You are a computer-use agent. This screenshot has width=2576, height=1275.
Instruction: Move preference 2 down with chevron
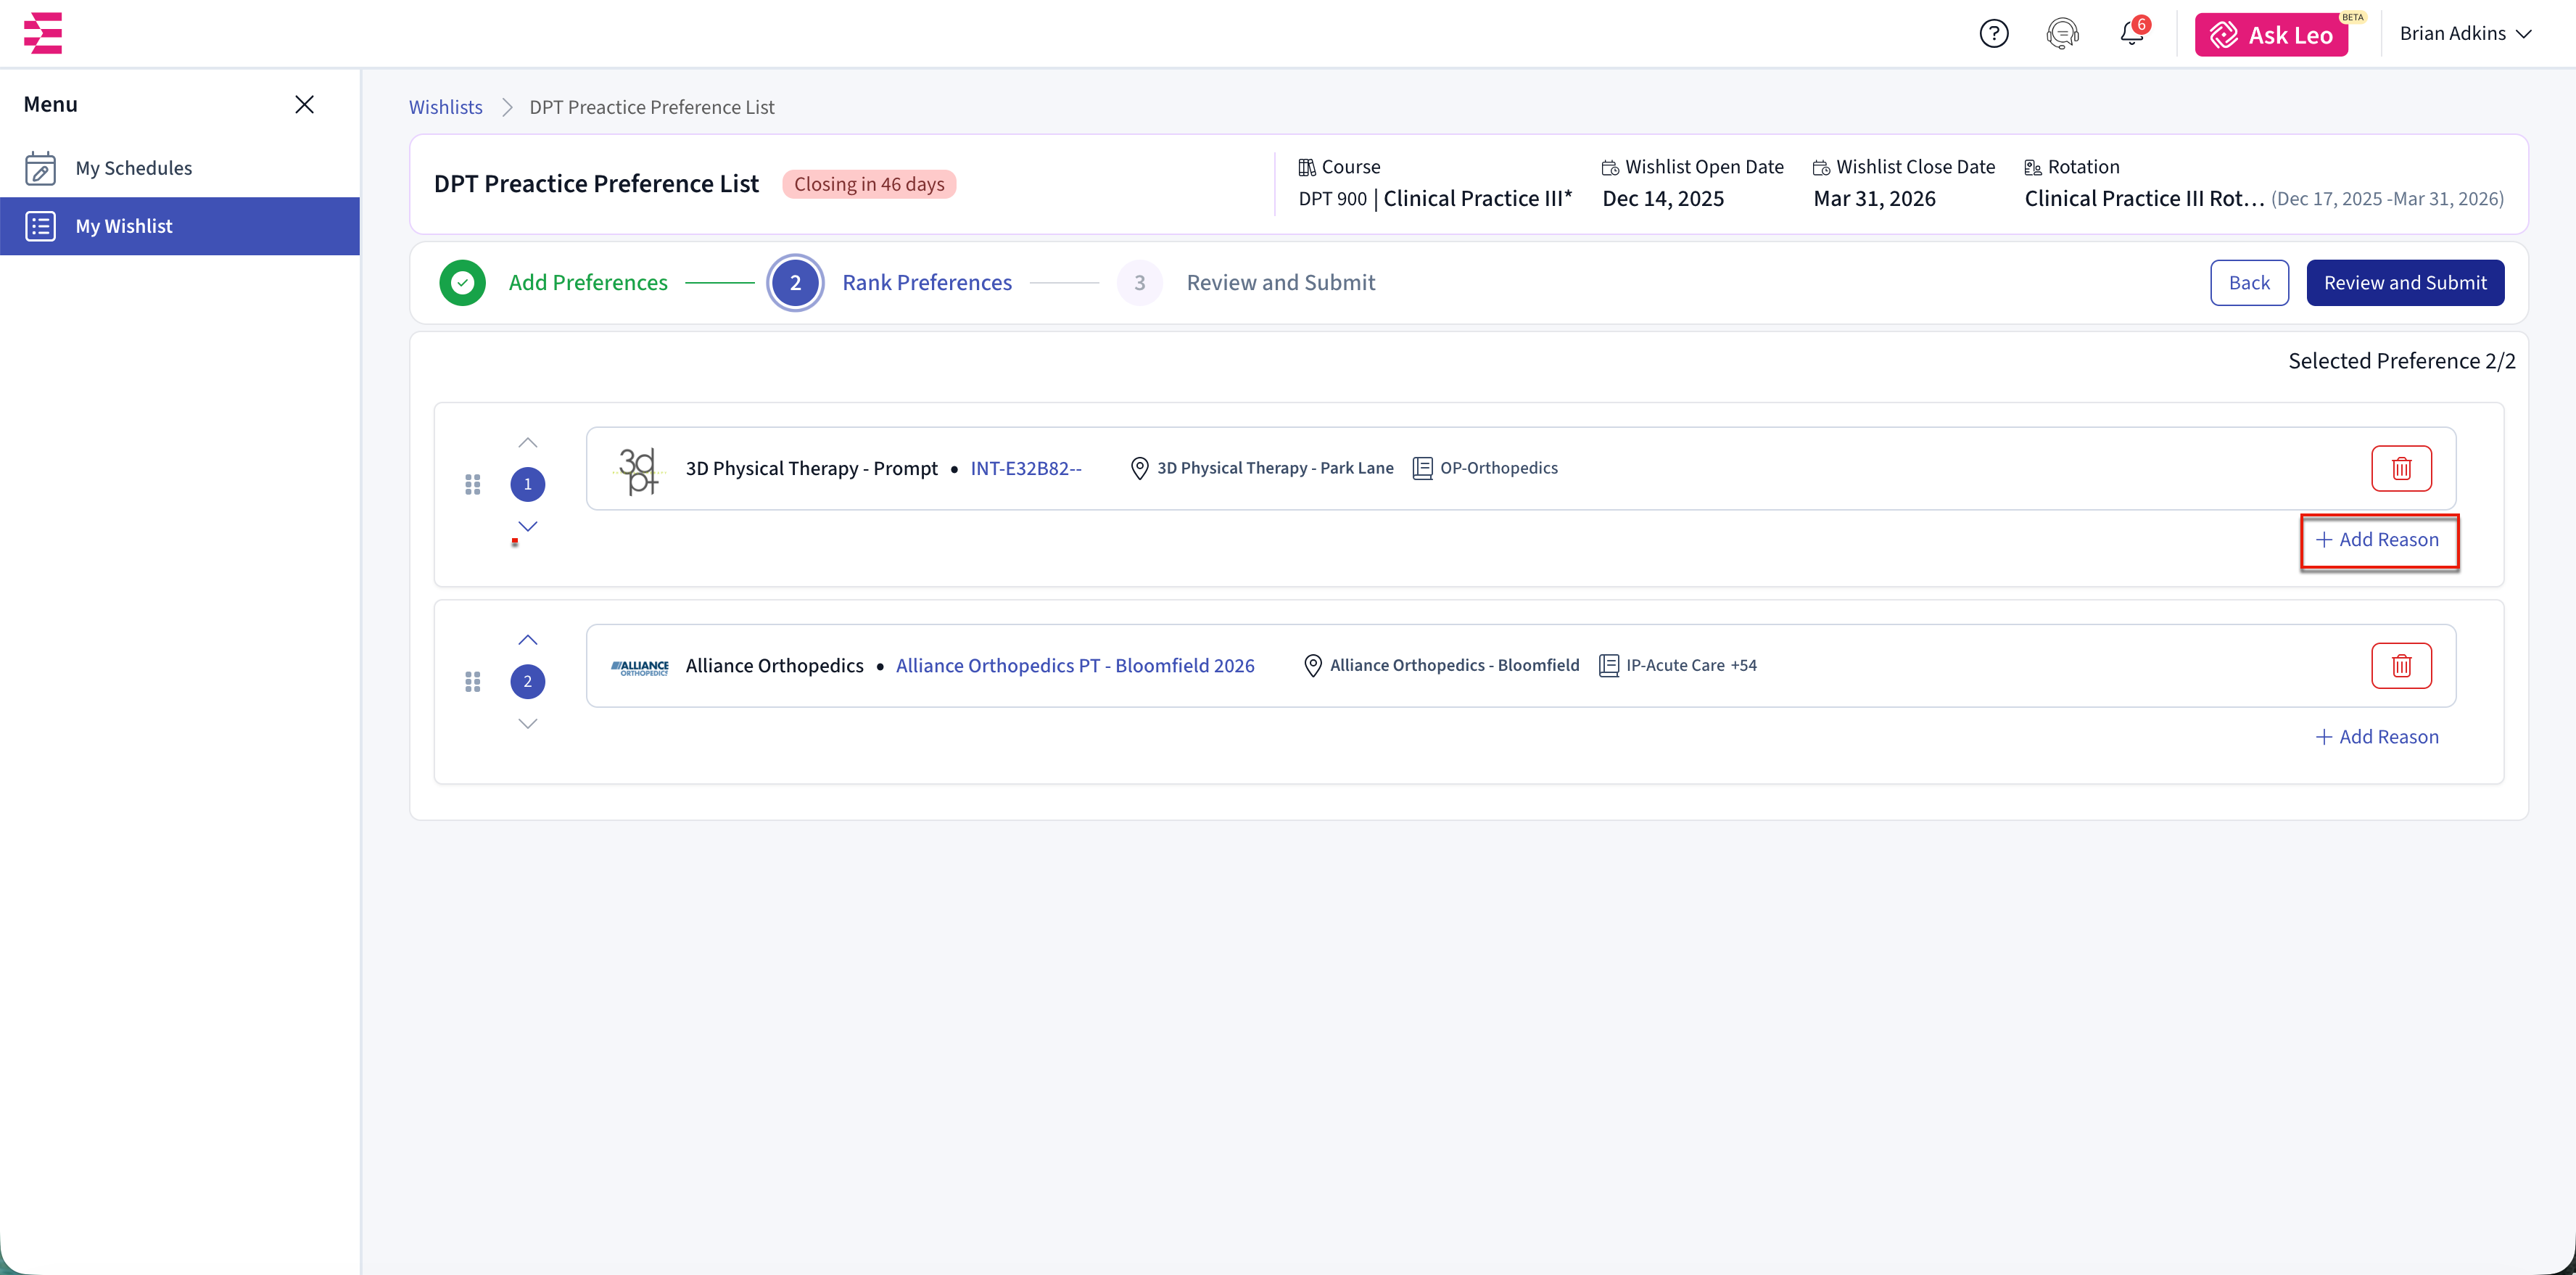tap(528, 723)
